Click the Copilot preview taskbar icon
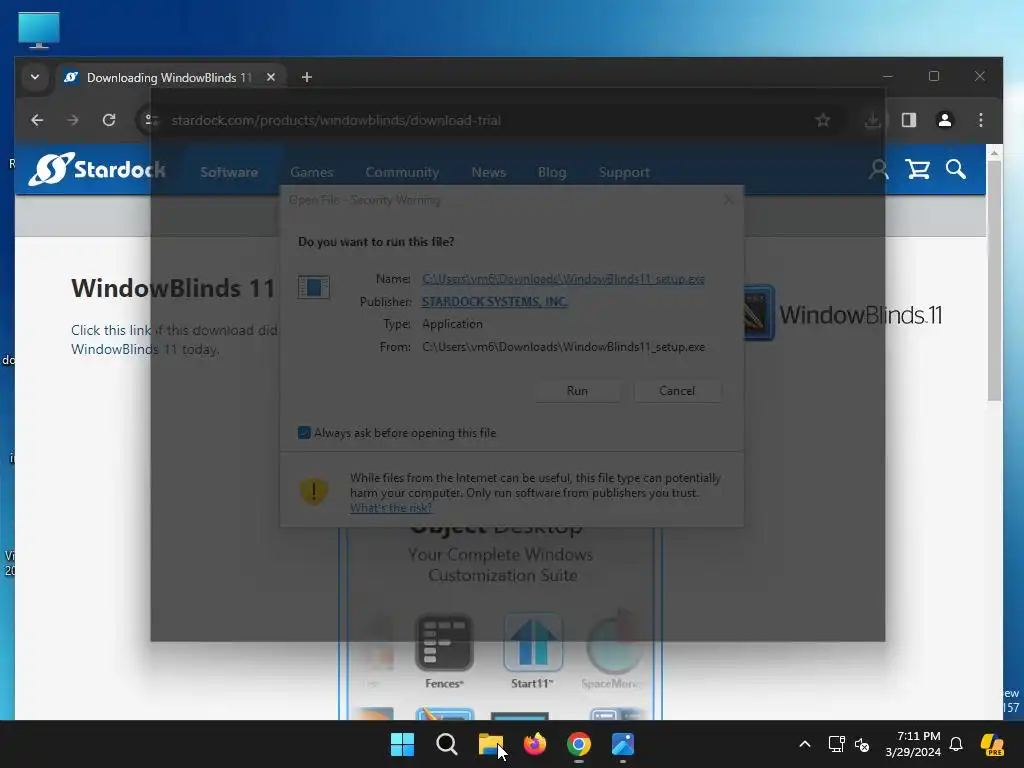 point(993,744)
